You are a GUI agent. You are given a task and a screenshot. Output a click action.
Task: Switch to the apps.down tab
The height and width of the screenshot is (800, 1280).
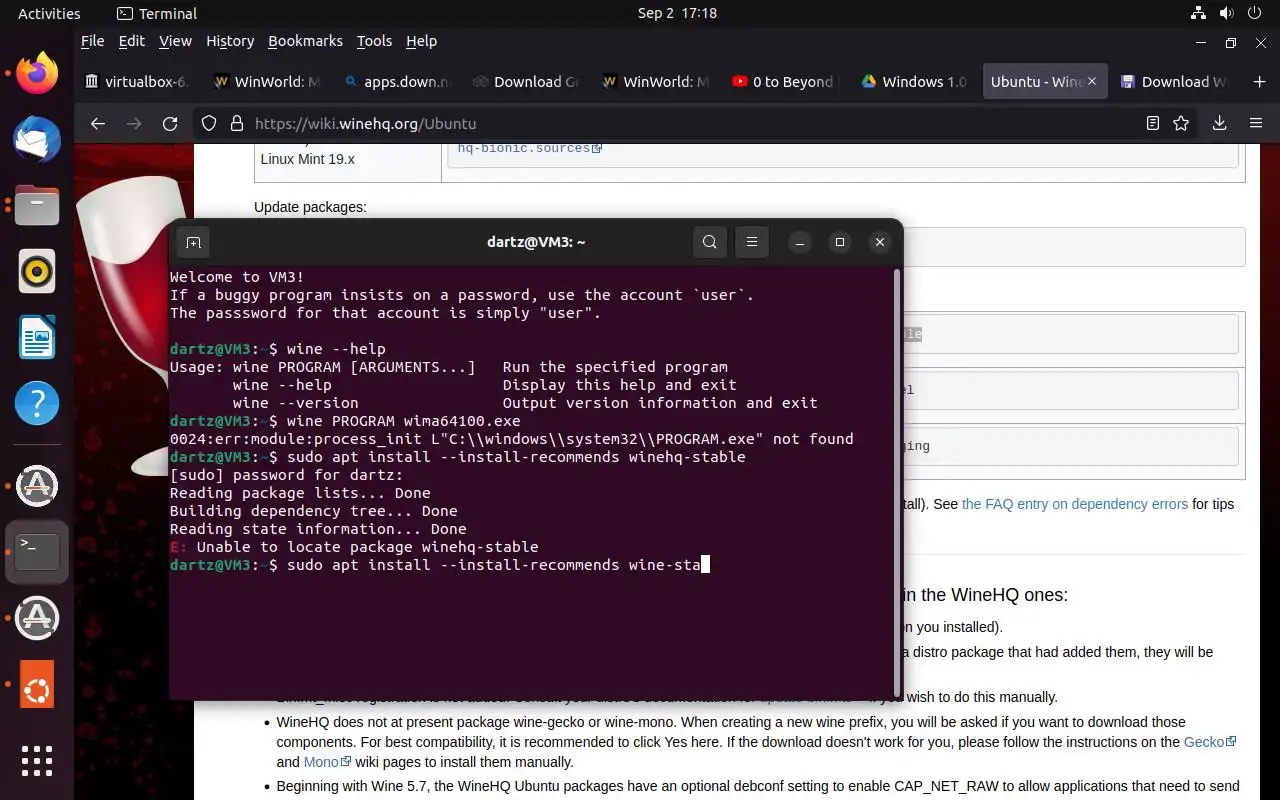[x=396, y=82]
